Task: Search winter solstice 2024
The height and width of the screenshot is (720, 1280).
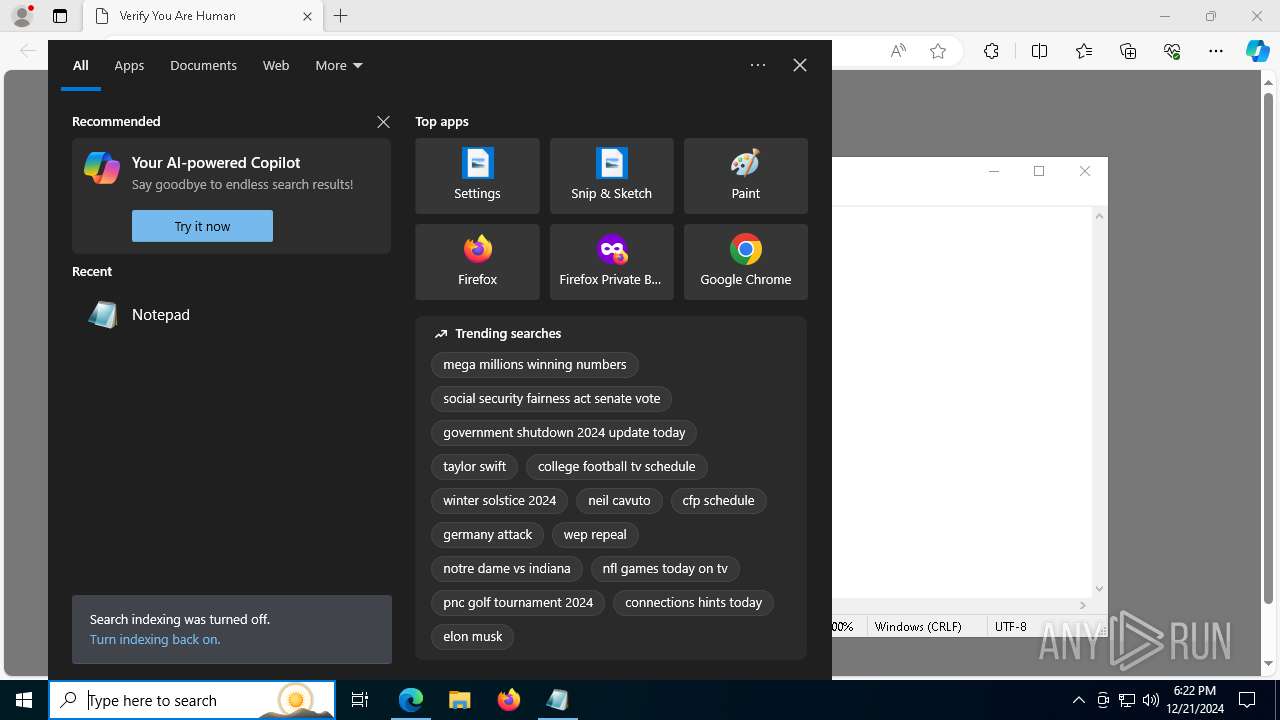Action: pyautogui.click(x=499, y=501)
